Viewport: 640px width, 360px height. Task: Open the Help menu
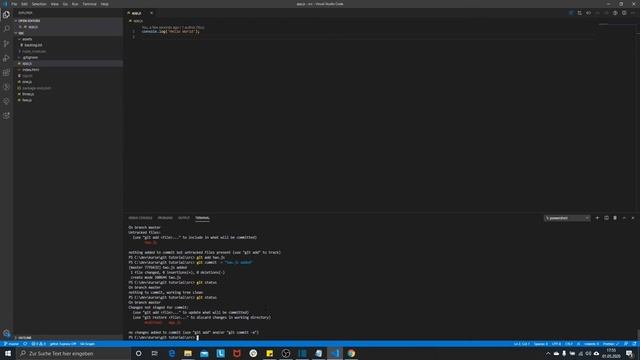104,4
